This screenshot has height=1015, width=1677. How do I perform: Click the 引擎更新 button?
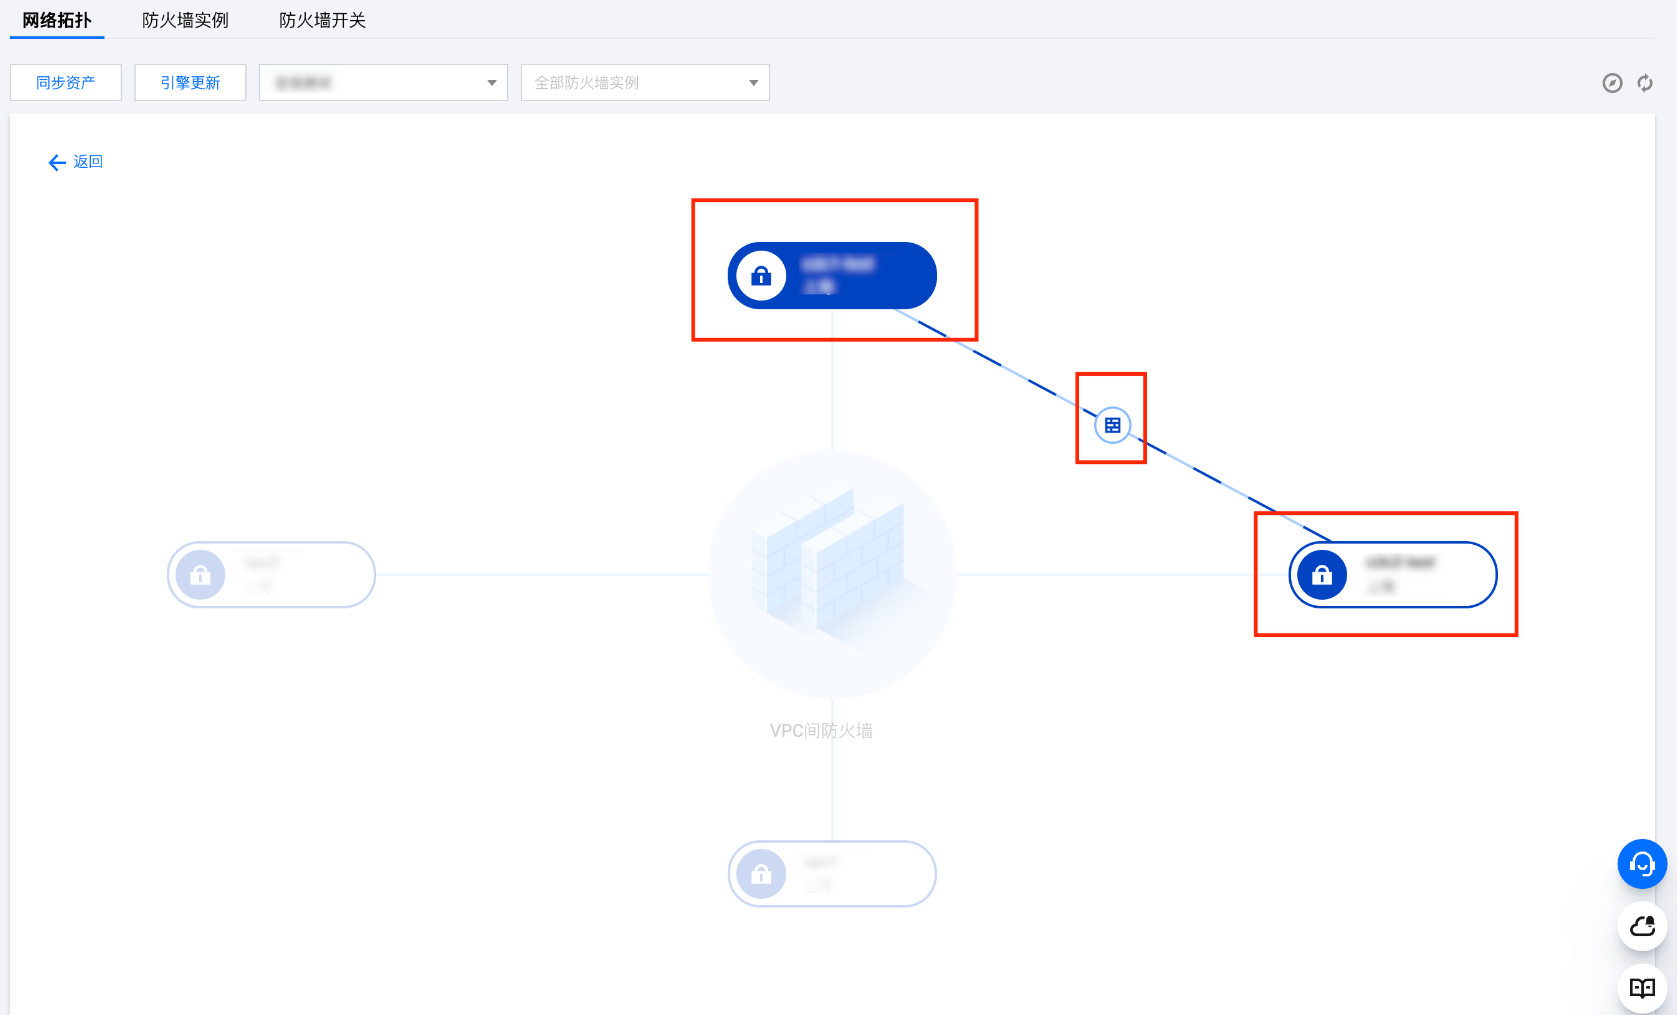[190, 83]
